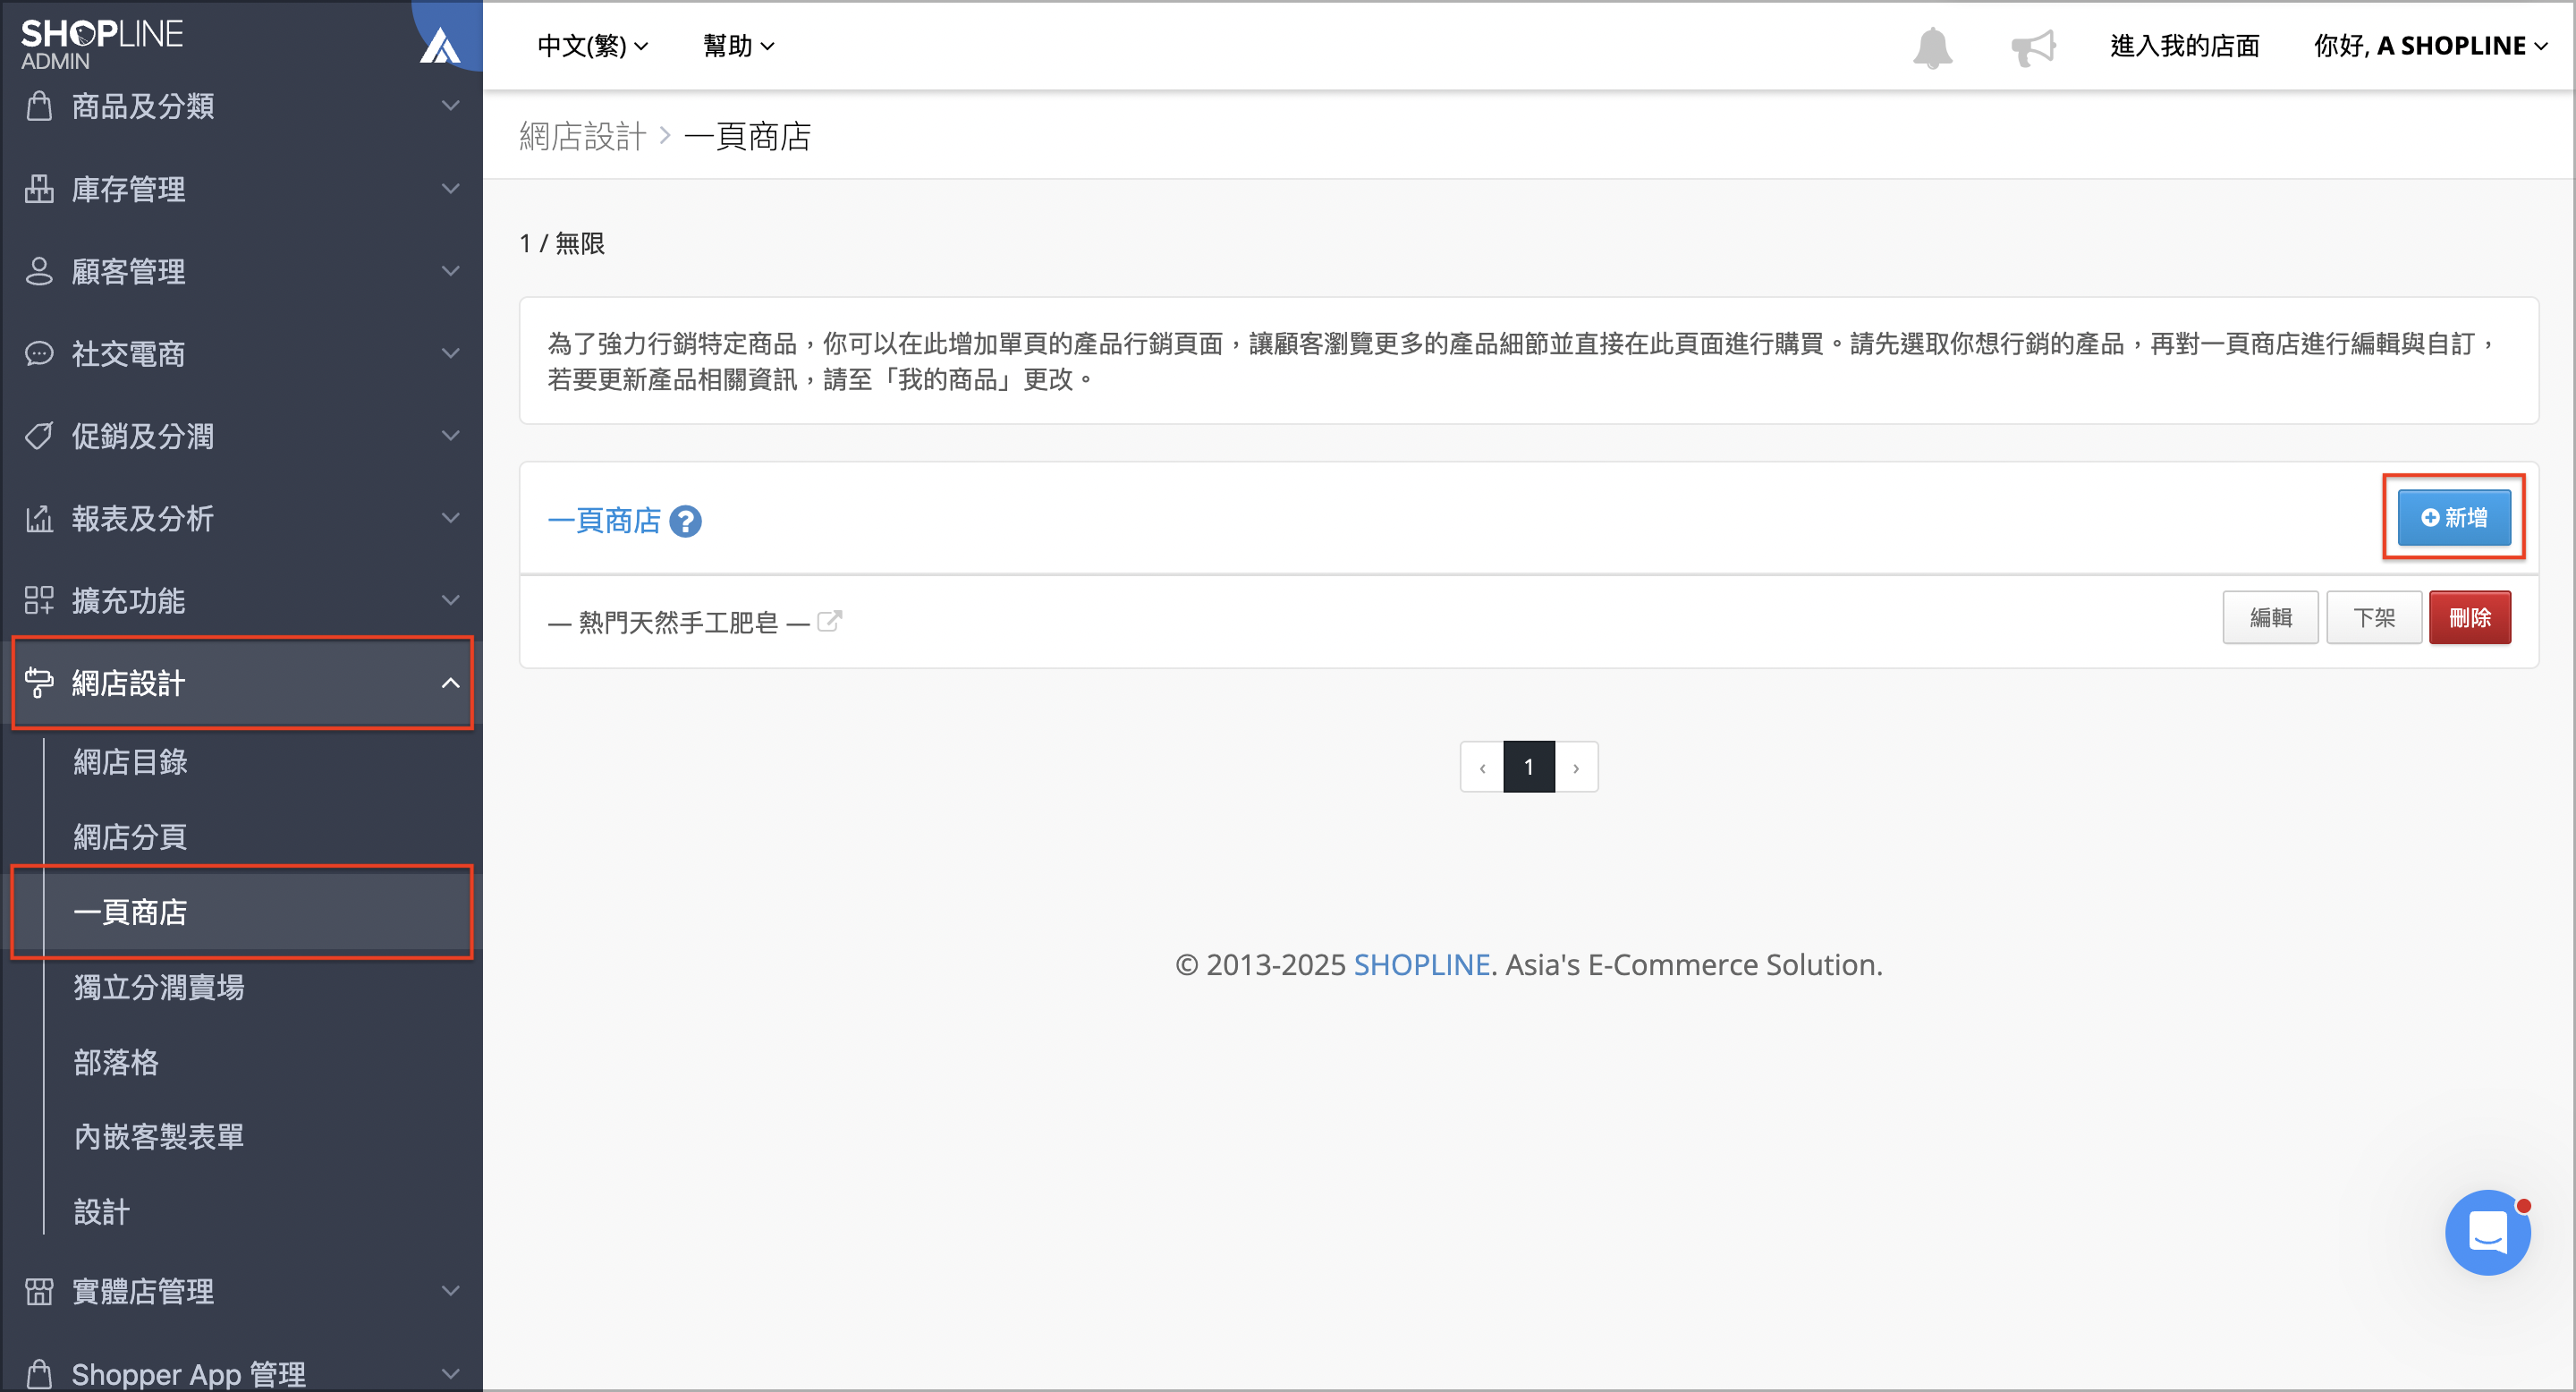Open the 你好, A SHOPLINE account dropdown

[2431, 46]
